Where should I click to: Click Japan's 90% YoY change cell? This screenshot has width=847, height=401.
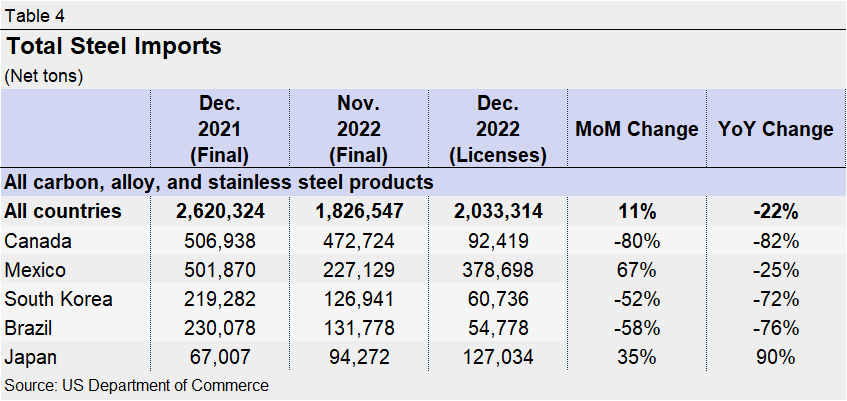776,357
